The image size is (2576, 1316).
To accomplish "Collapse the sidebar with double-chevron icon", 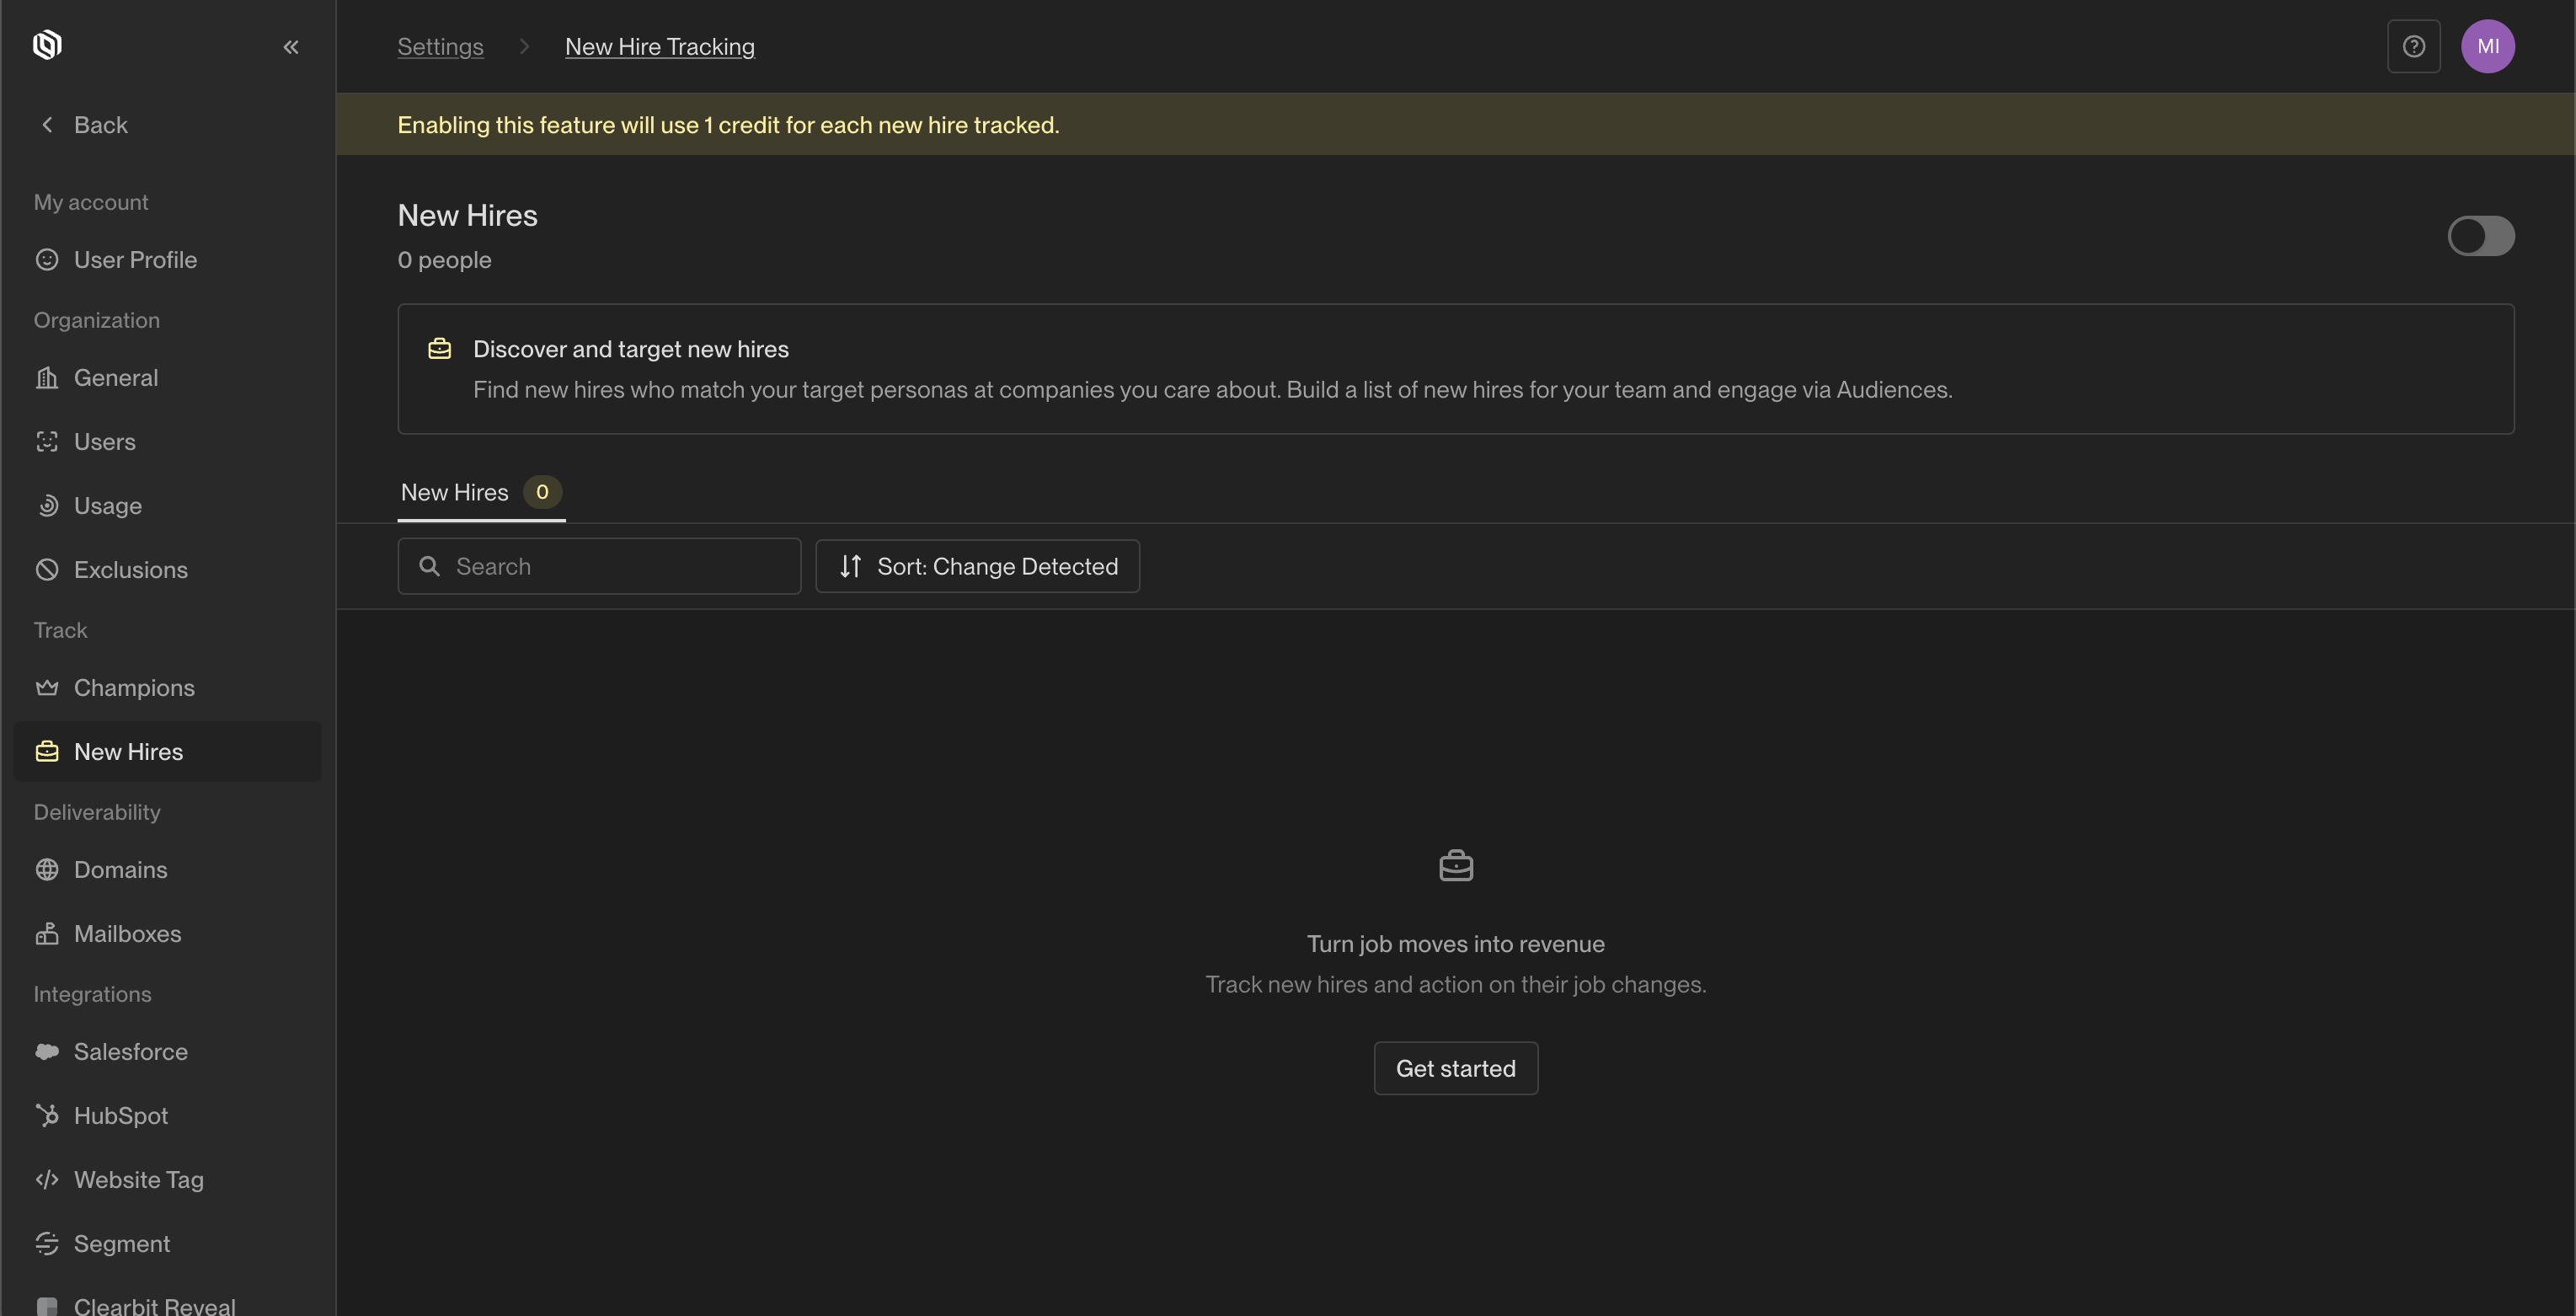I will [x=291, y=47].
